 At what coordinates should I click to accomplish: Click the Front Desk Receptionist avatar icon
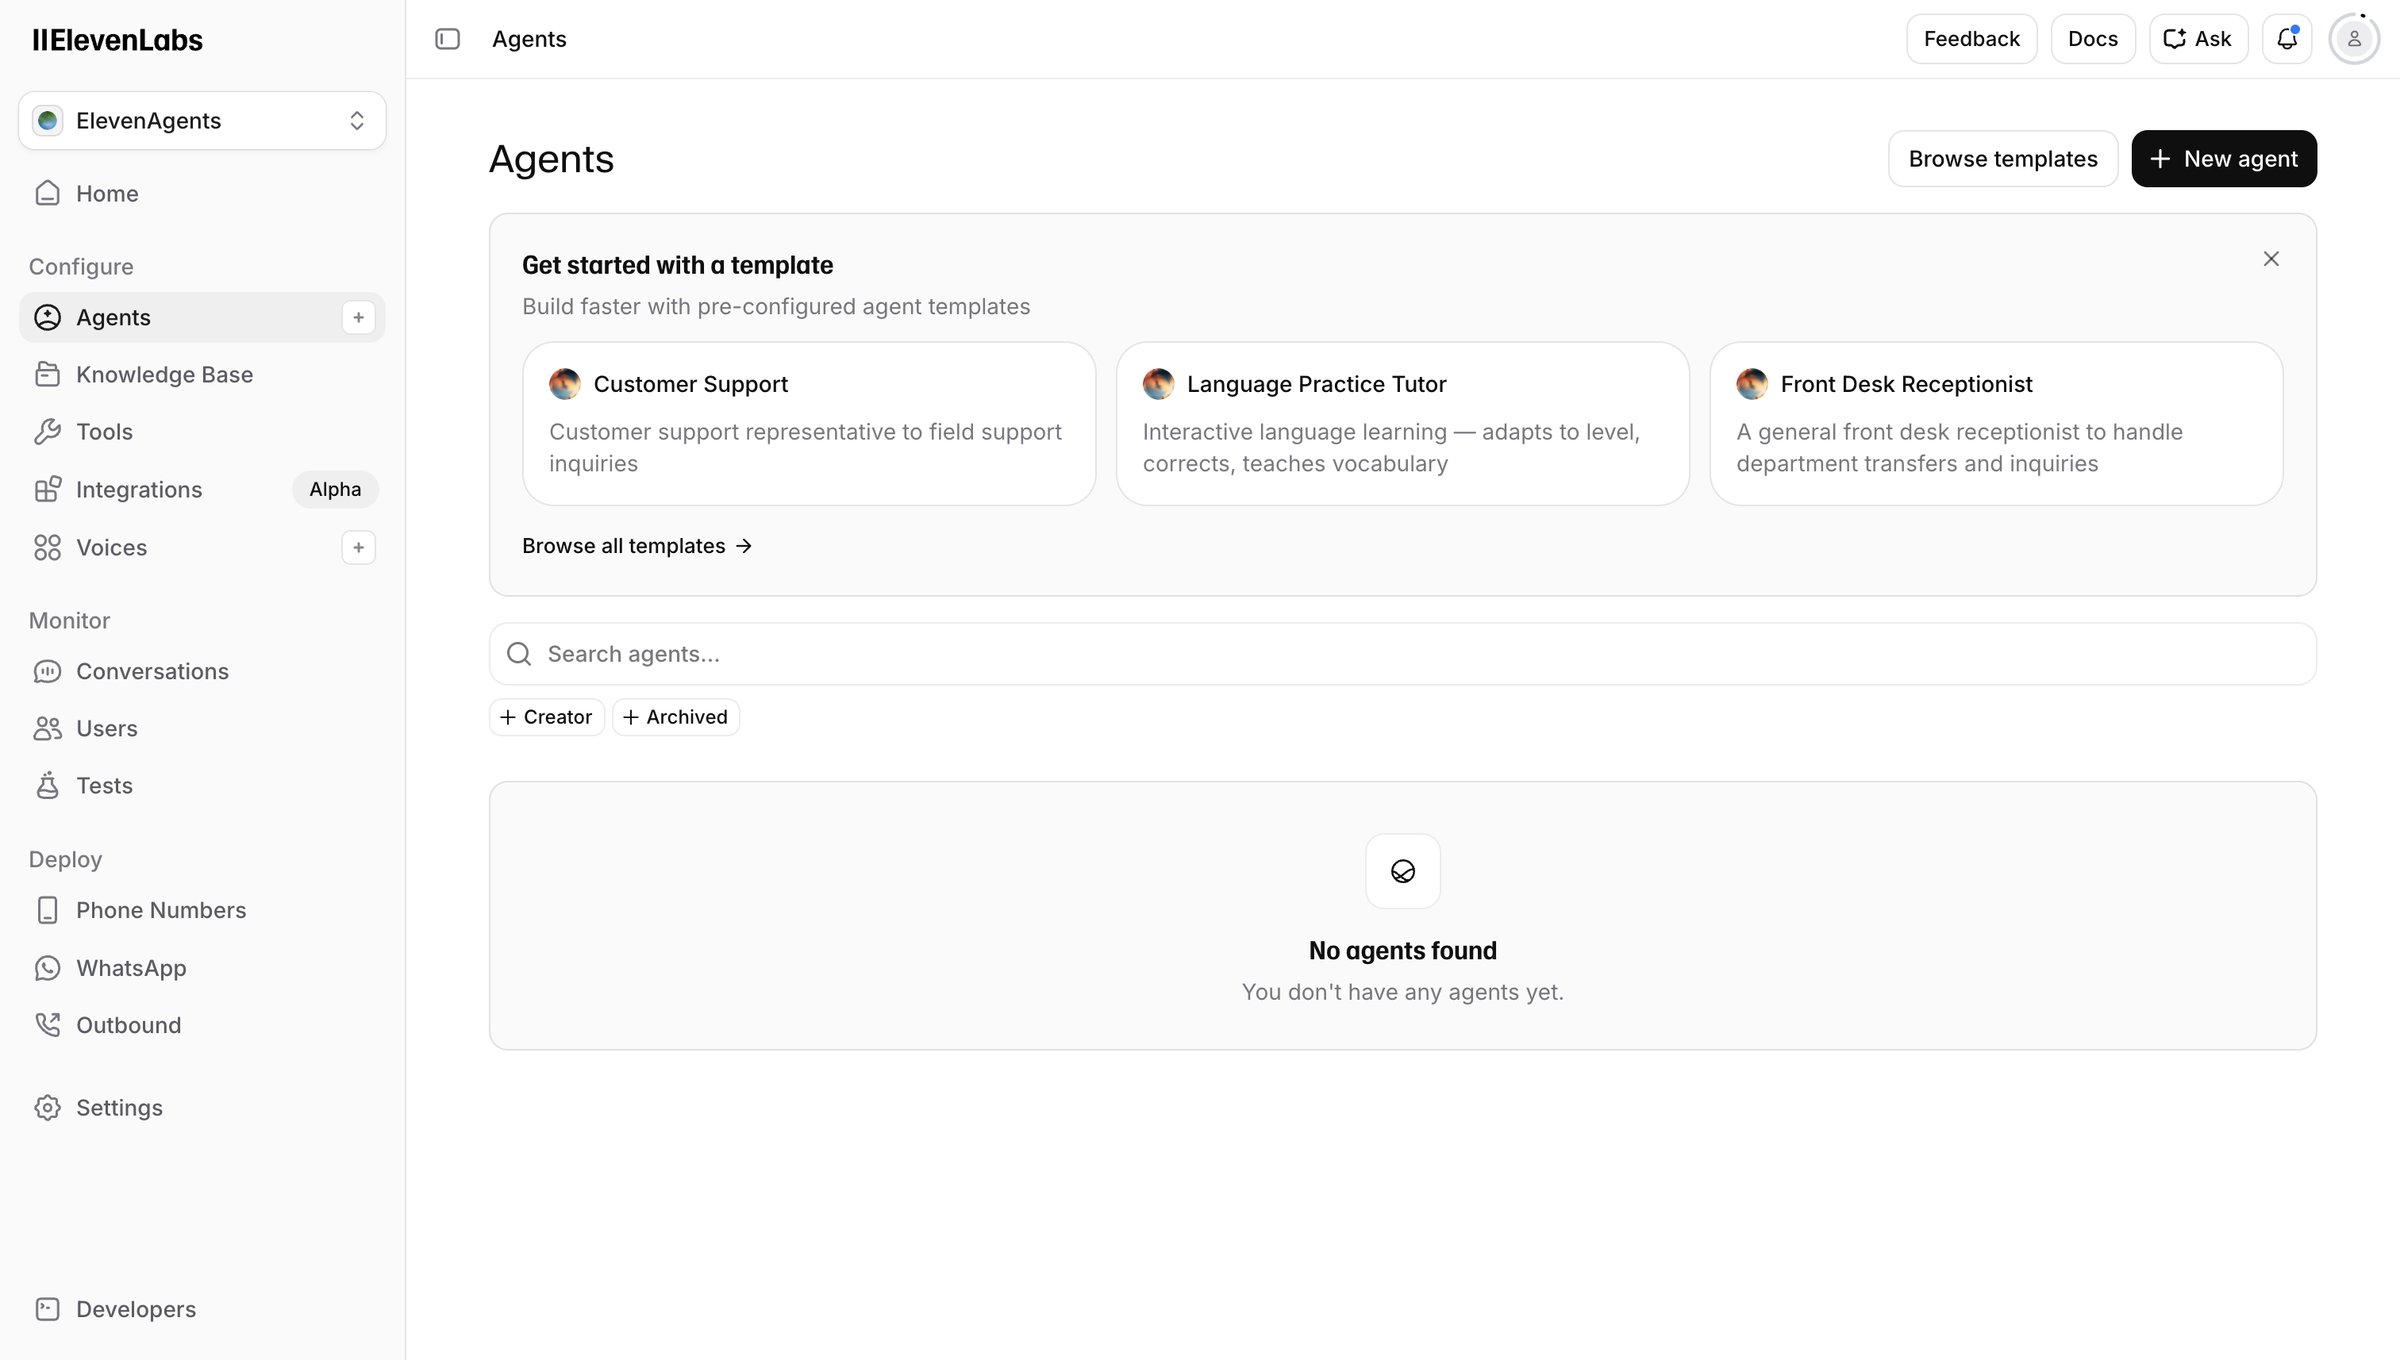pos(1752,384)
